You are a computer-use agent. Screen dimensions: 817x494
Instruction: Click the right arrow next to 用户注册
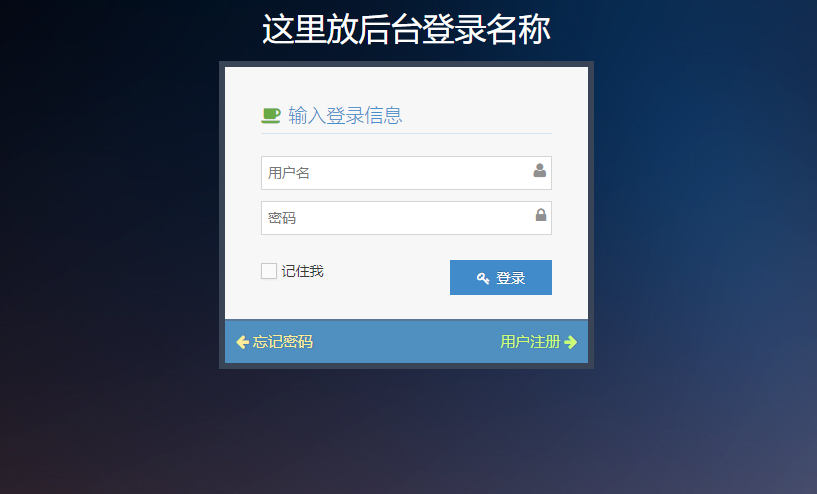571,342
